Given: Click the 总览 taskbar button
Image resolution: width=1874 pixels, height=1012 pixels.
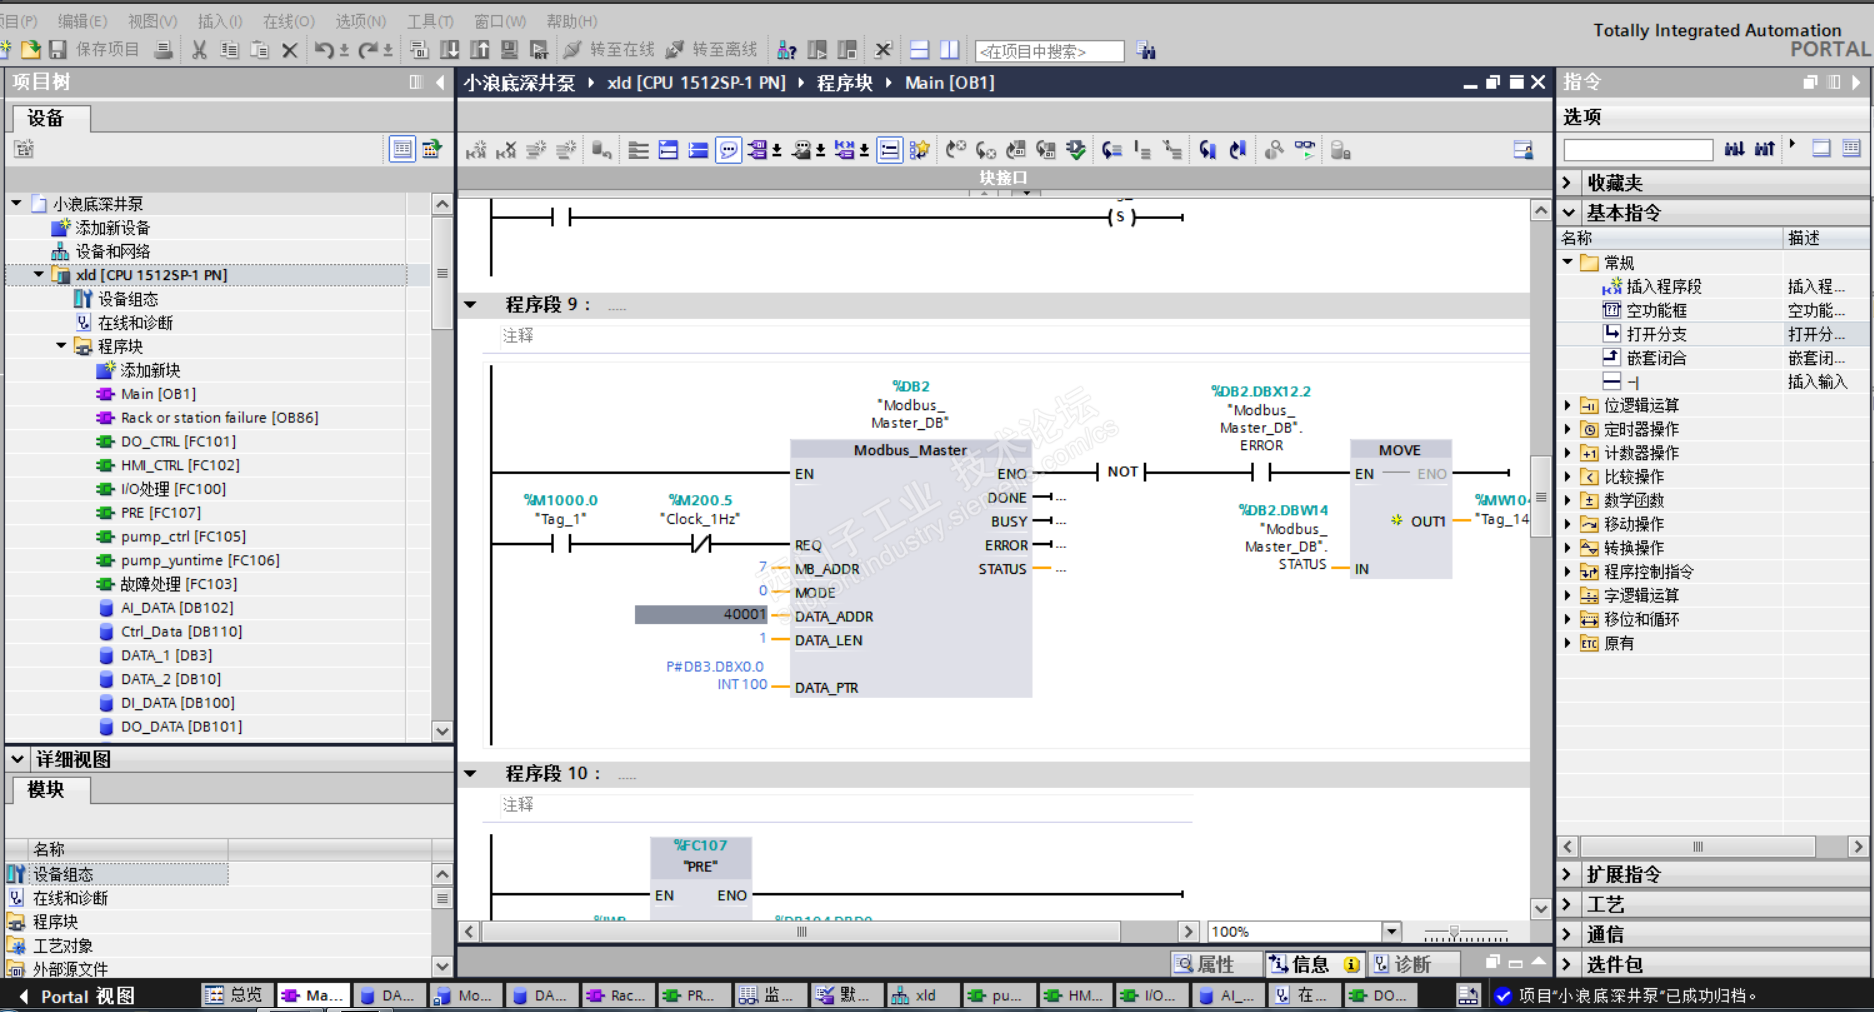Looking at the screenshot, I should point(234,996).
